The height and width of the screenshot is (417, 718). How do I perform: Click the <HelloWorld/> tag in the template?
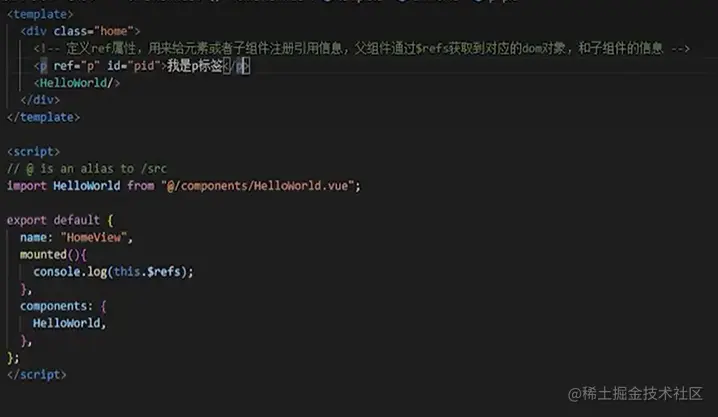77,83
